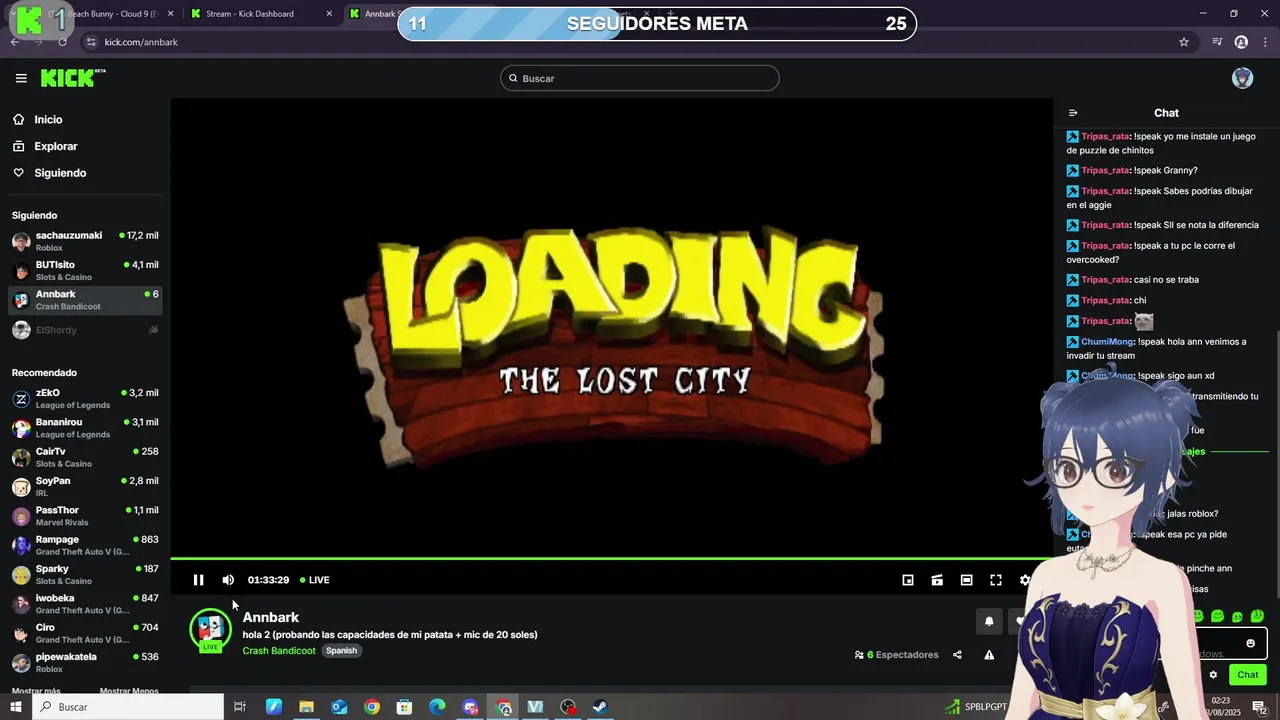
Task: Open Ciro recommended channel
Action: (x=85, y=633)
